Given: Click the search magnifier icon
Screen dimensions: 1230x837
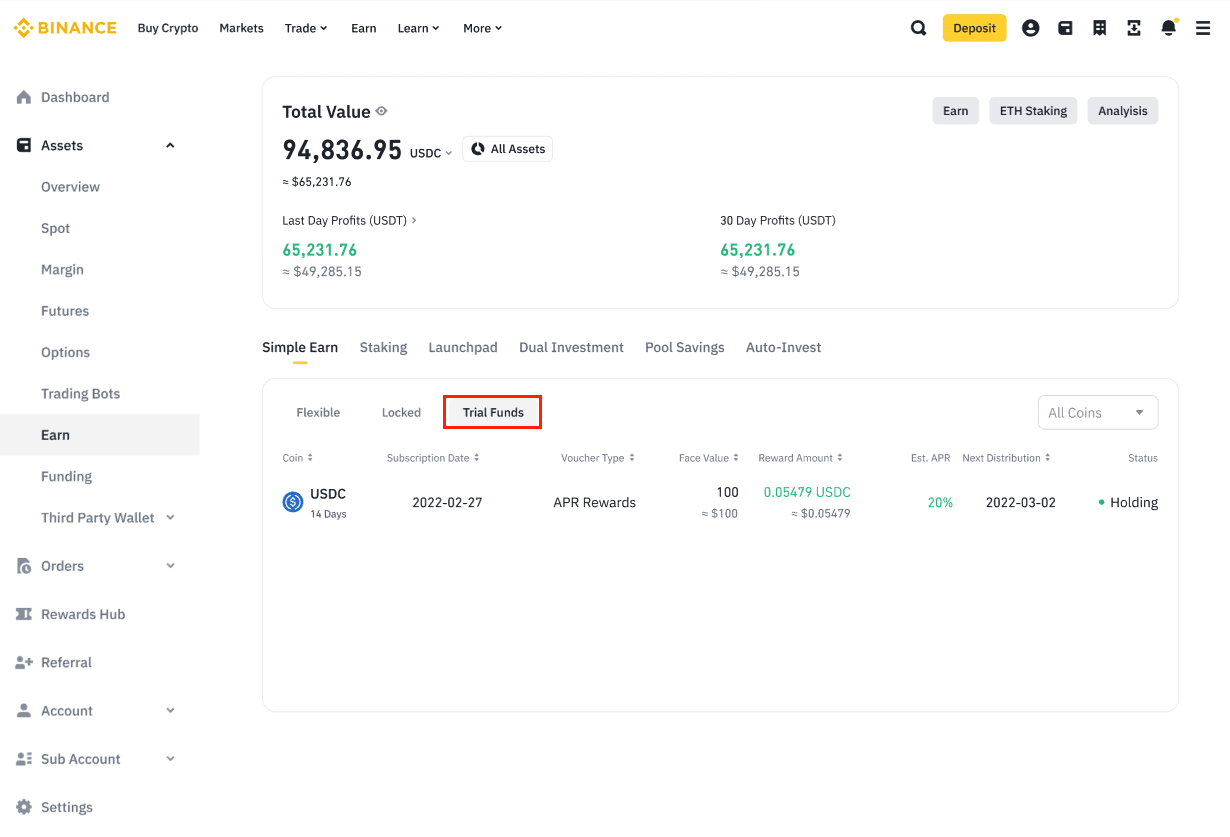Looking at the screenshot, I should pyautogui.click(x=918, y=28).
